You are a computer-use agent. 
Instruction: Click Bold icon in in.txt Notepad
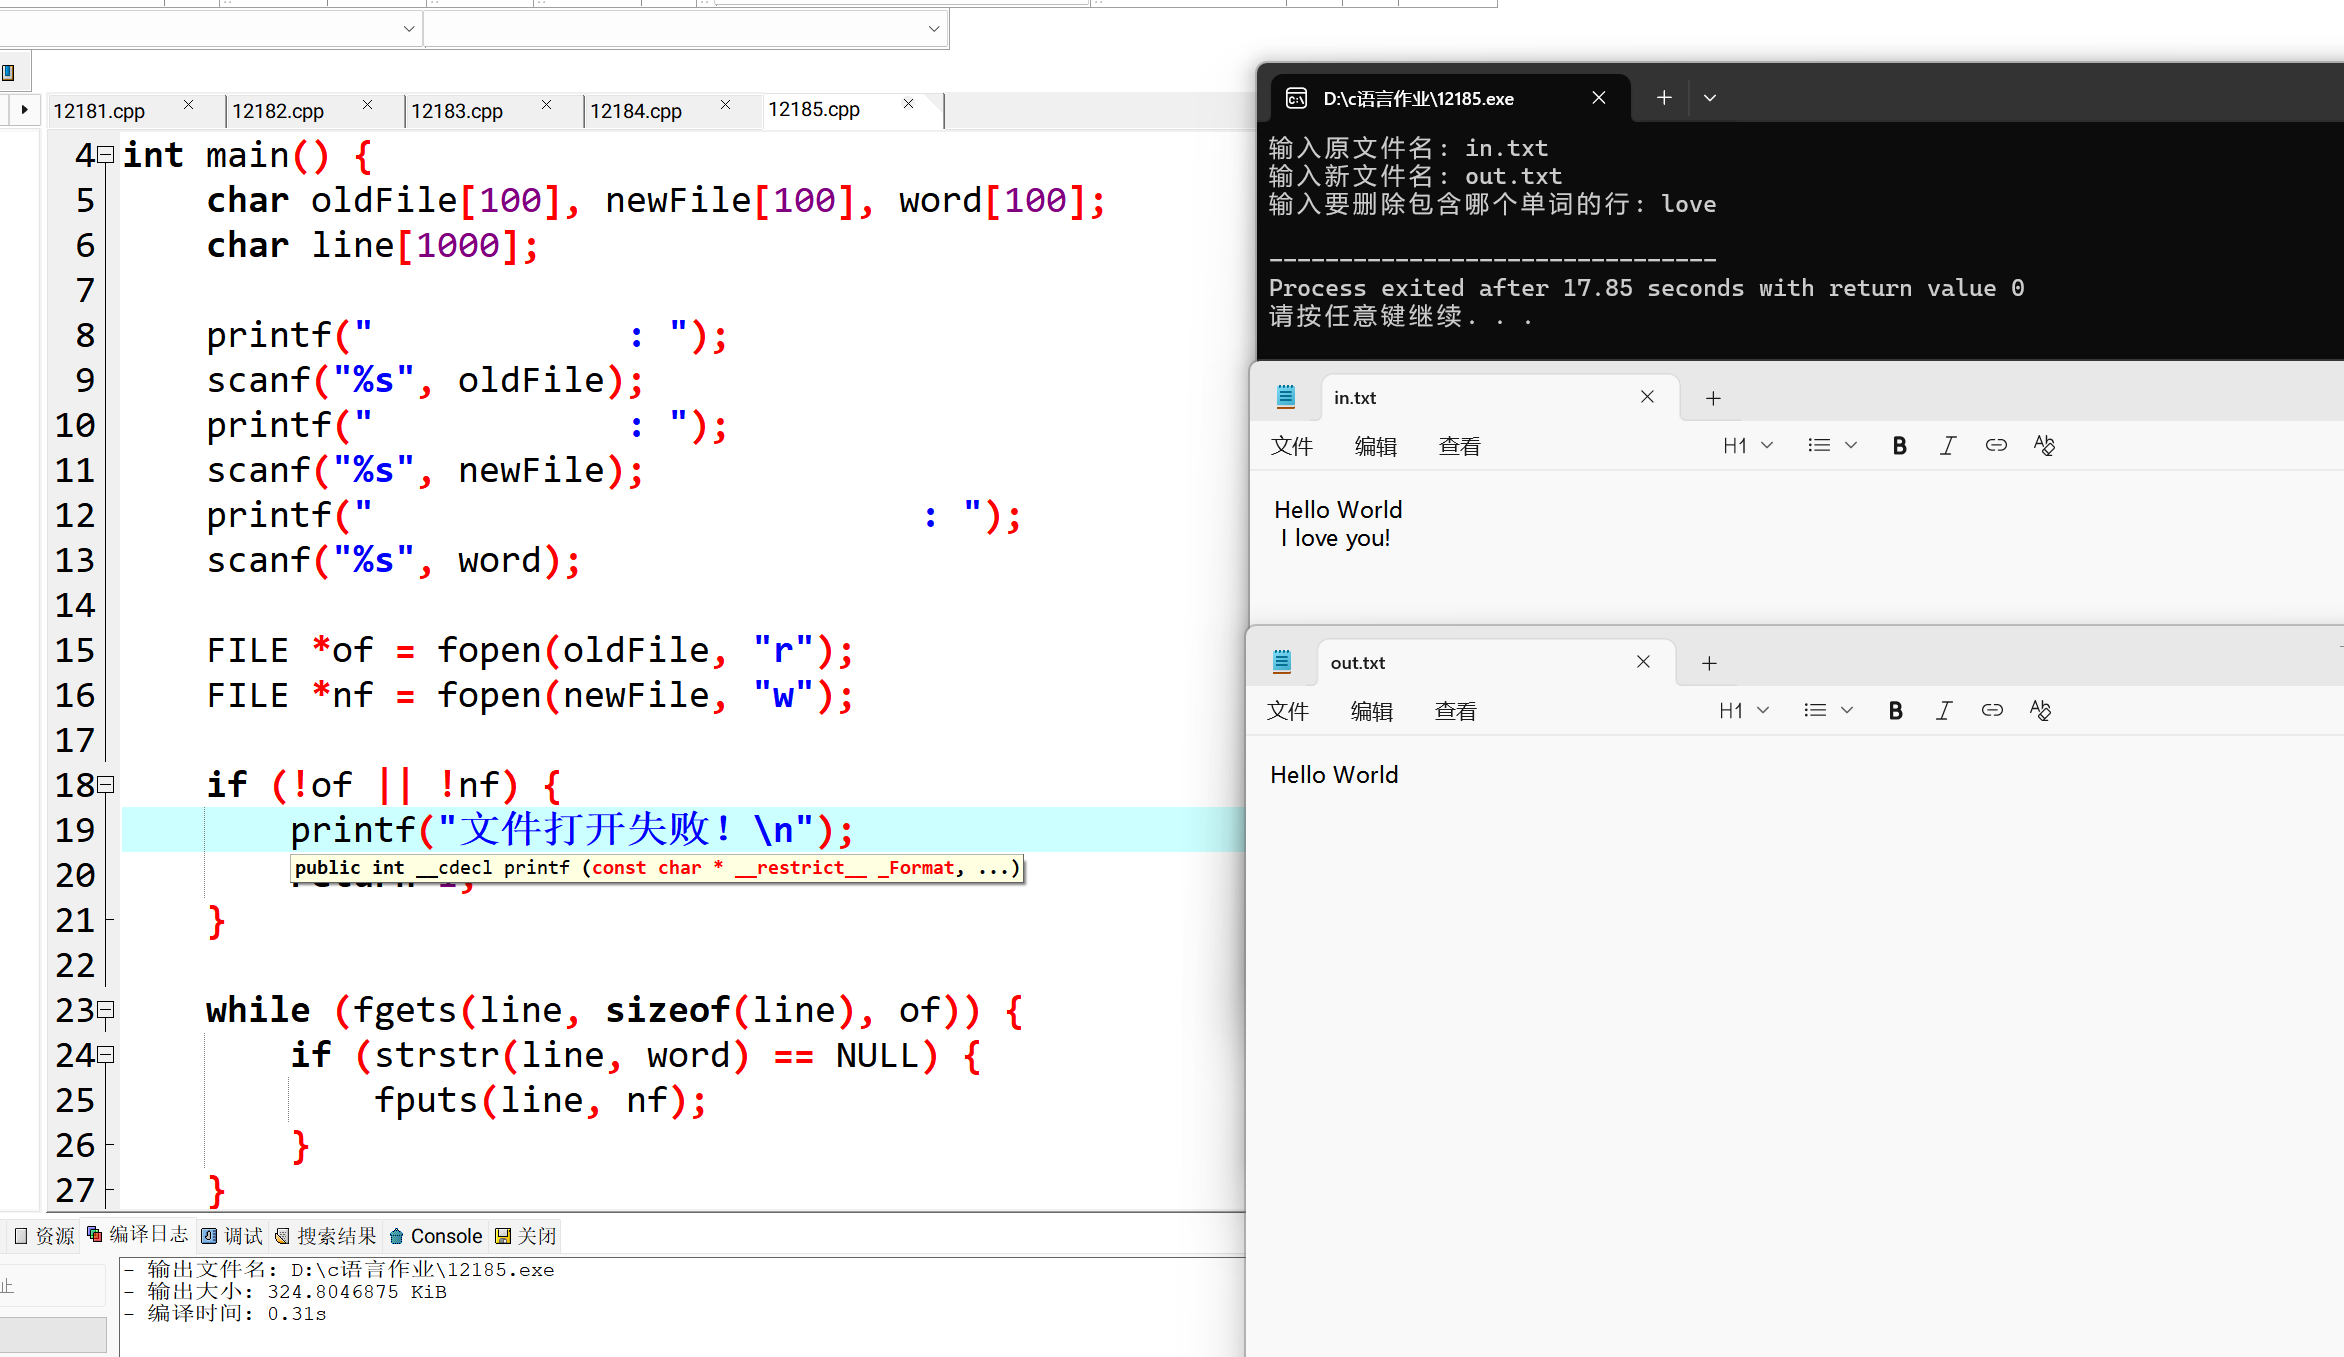pyautogui.click(x=1899, y=446)
